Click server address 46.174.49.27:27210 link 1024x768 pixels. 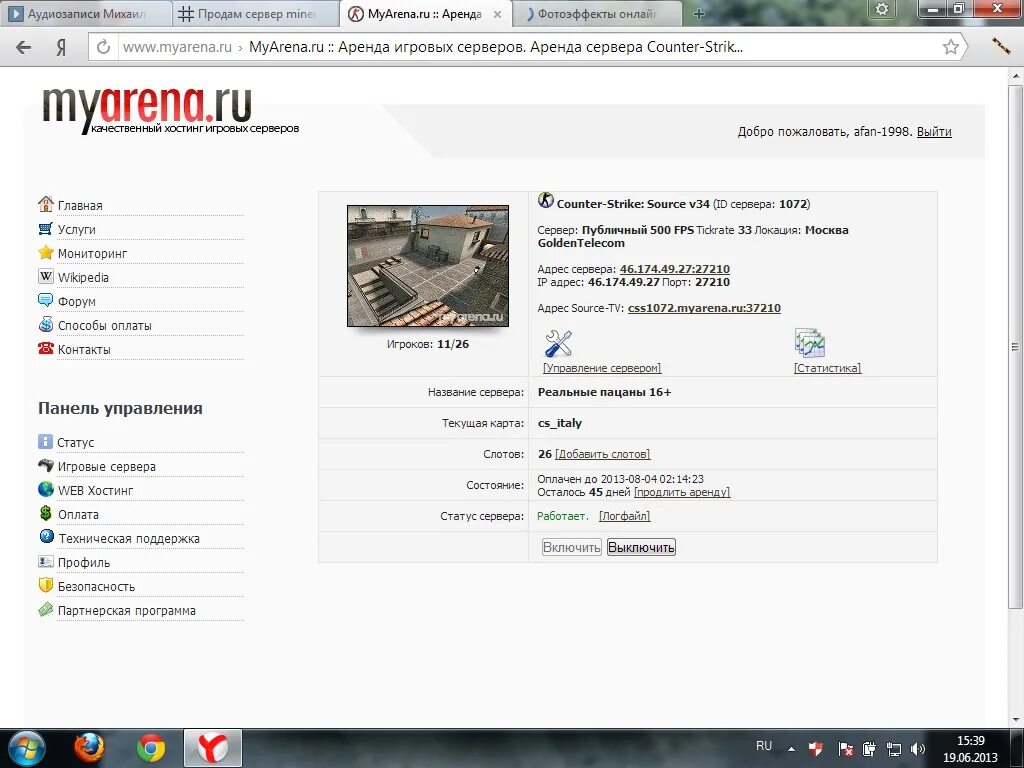tap(675, 269)
